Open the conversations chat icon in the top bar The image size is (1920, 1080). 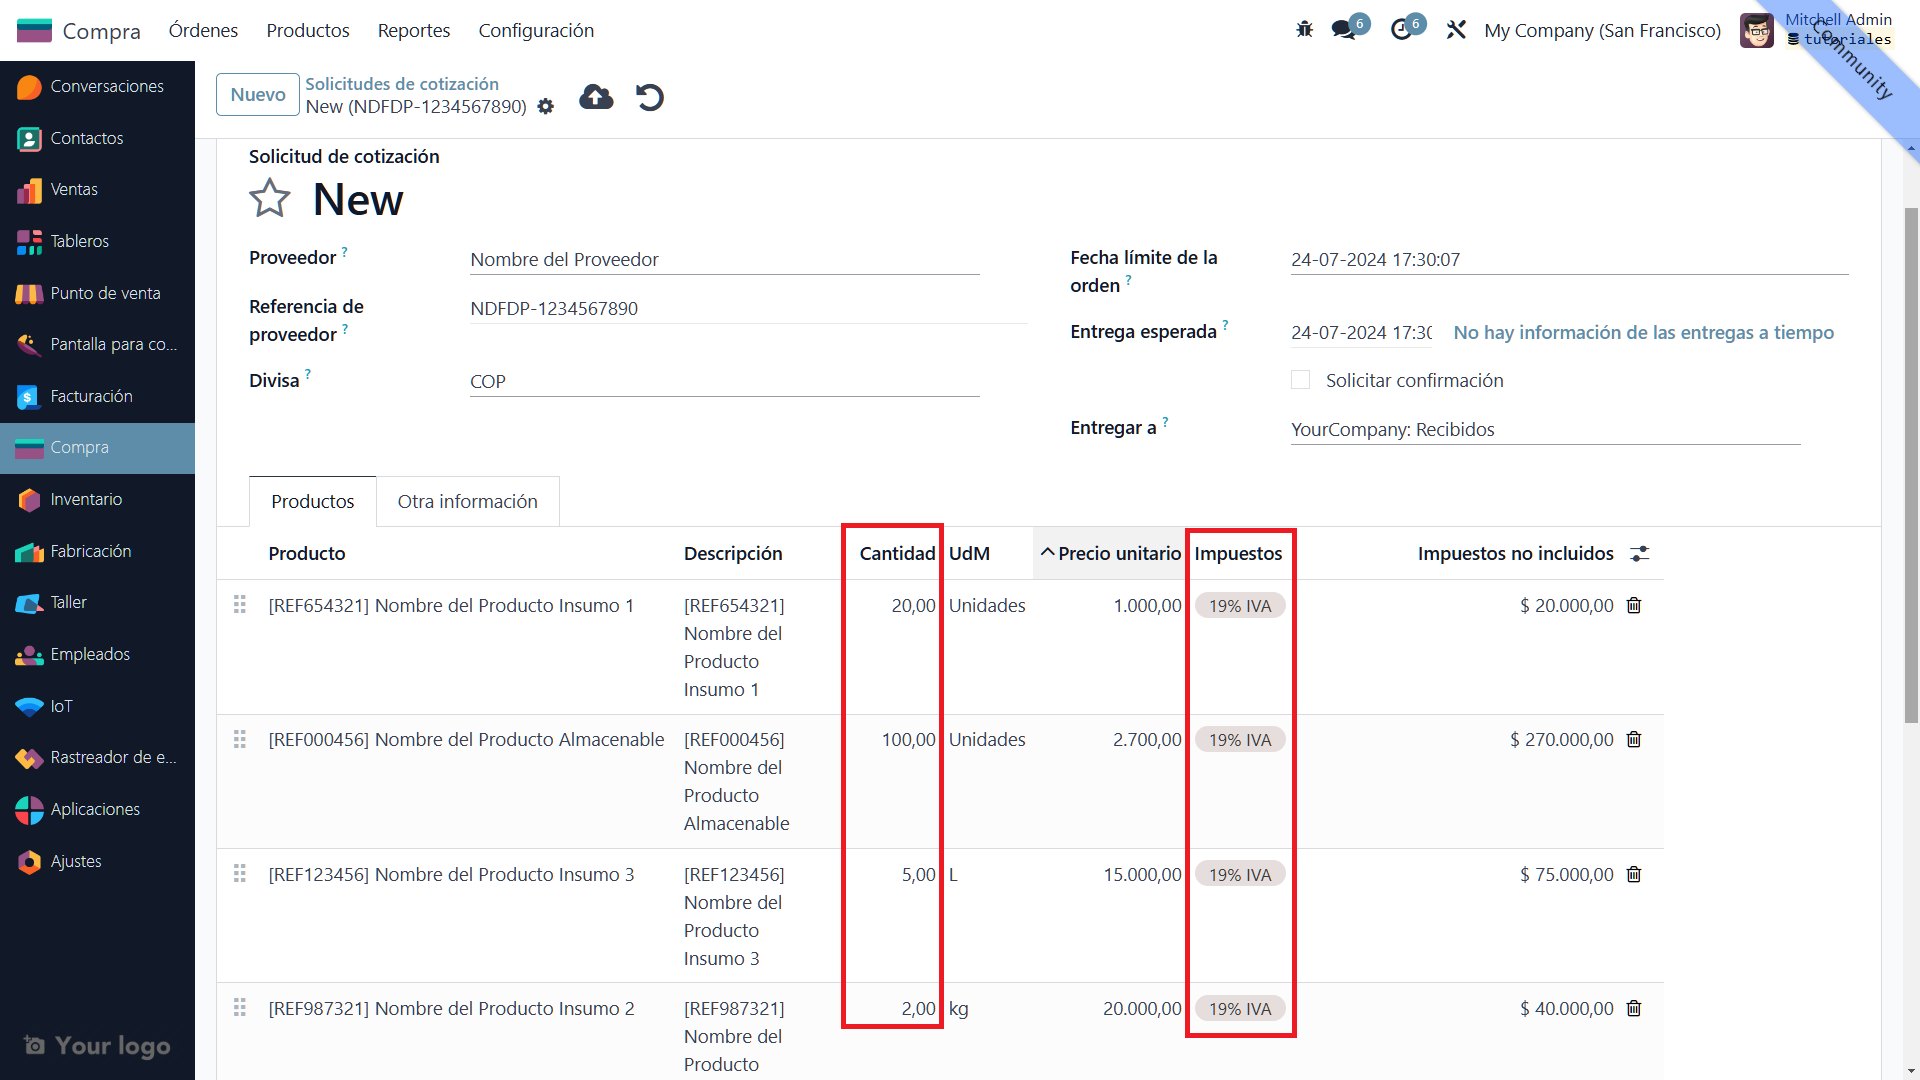pos(1344,30)
